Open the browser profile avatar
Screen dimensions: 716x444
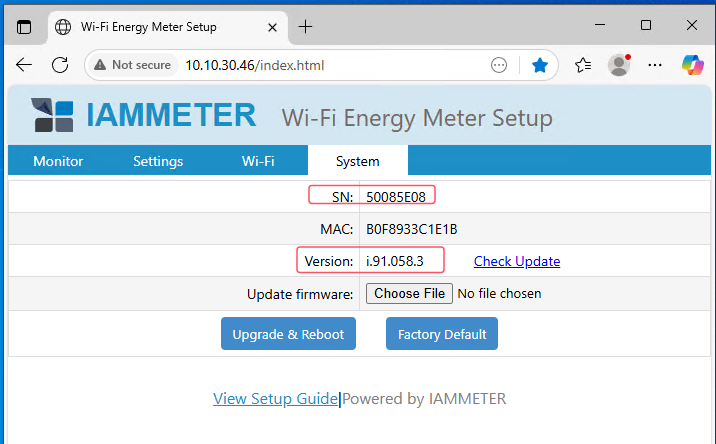(x=619, y=65)
